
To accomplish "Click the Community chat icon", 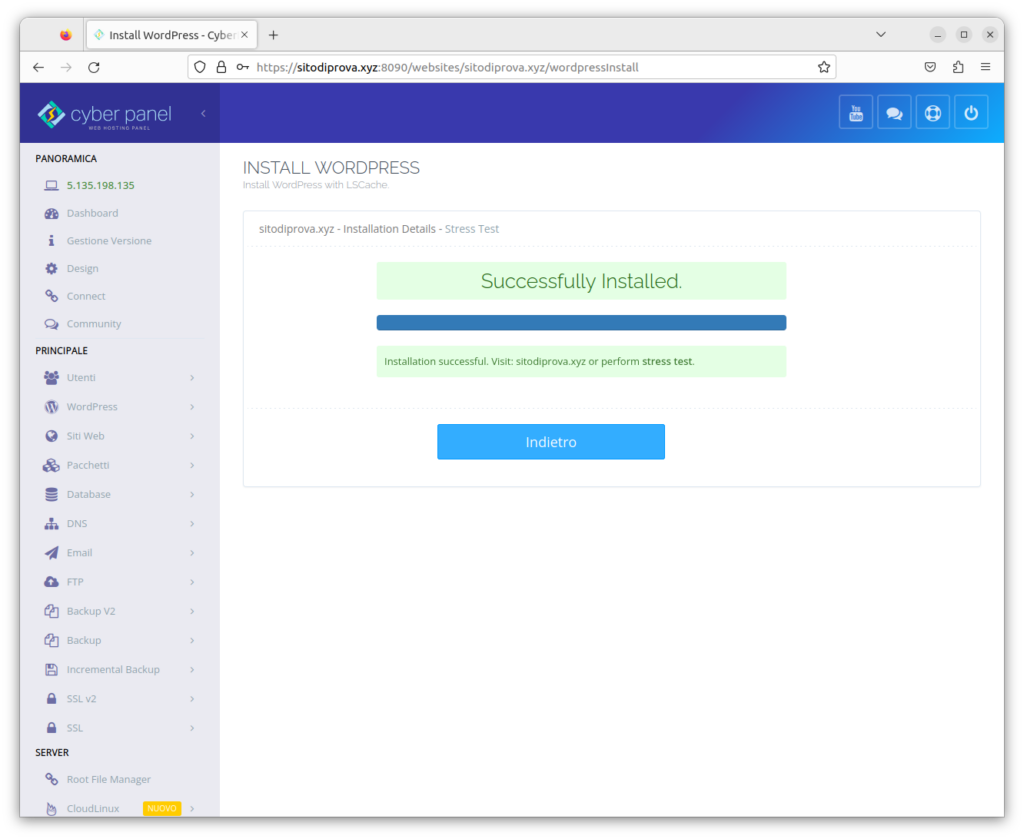I will coord(52,324).
